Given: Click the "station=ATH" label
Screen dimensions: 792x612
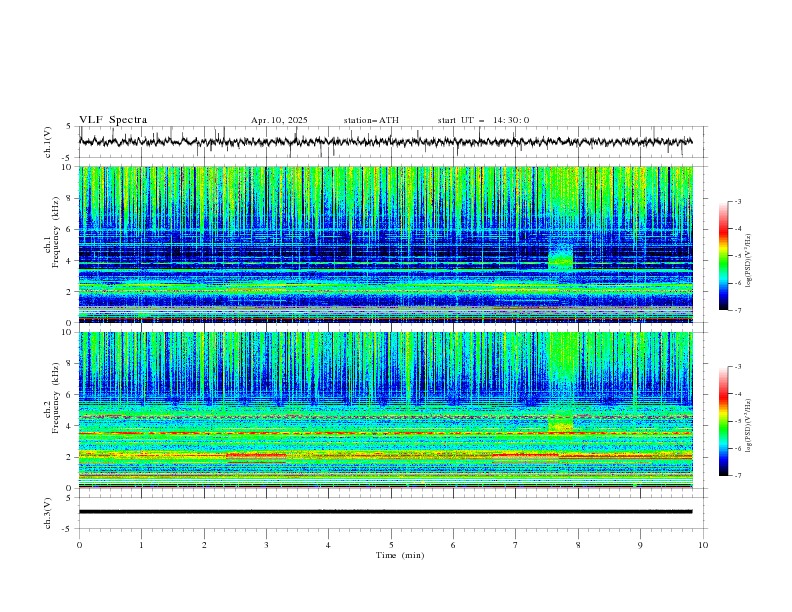Looking at the screenshot, I should coord(371,120).
